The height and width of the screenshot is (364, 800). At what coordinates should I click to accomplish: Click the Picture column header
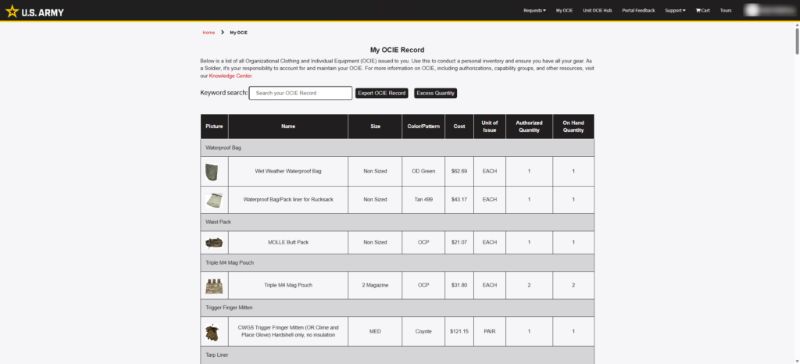(214, 127)
